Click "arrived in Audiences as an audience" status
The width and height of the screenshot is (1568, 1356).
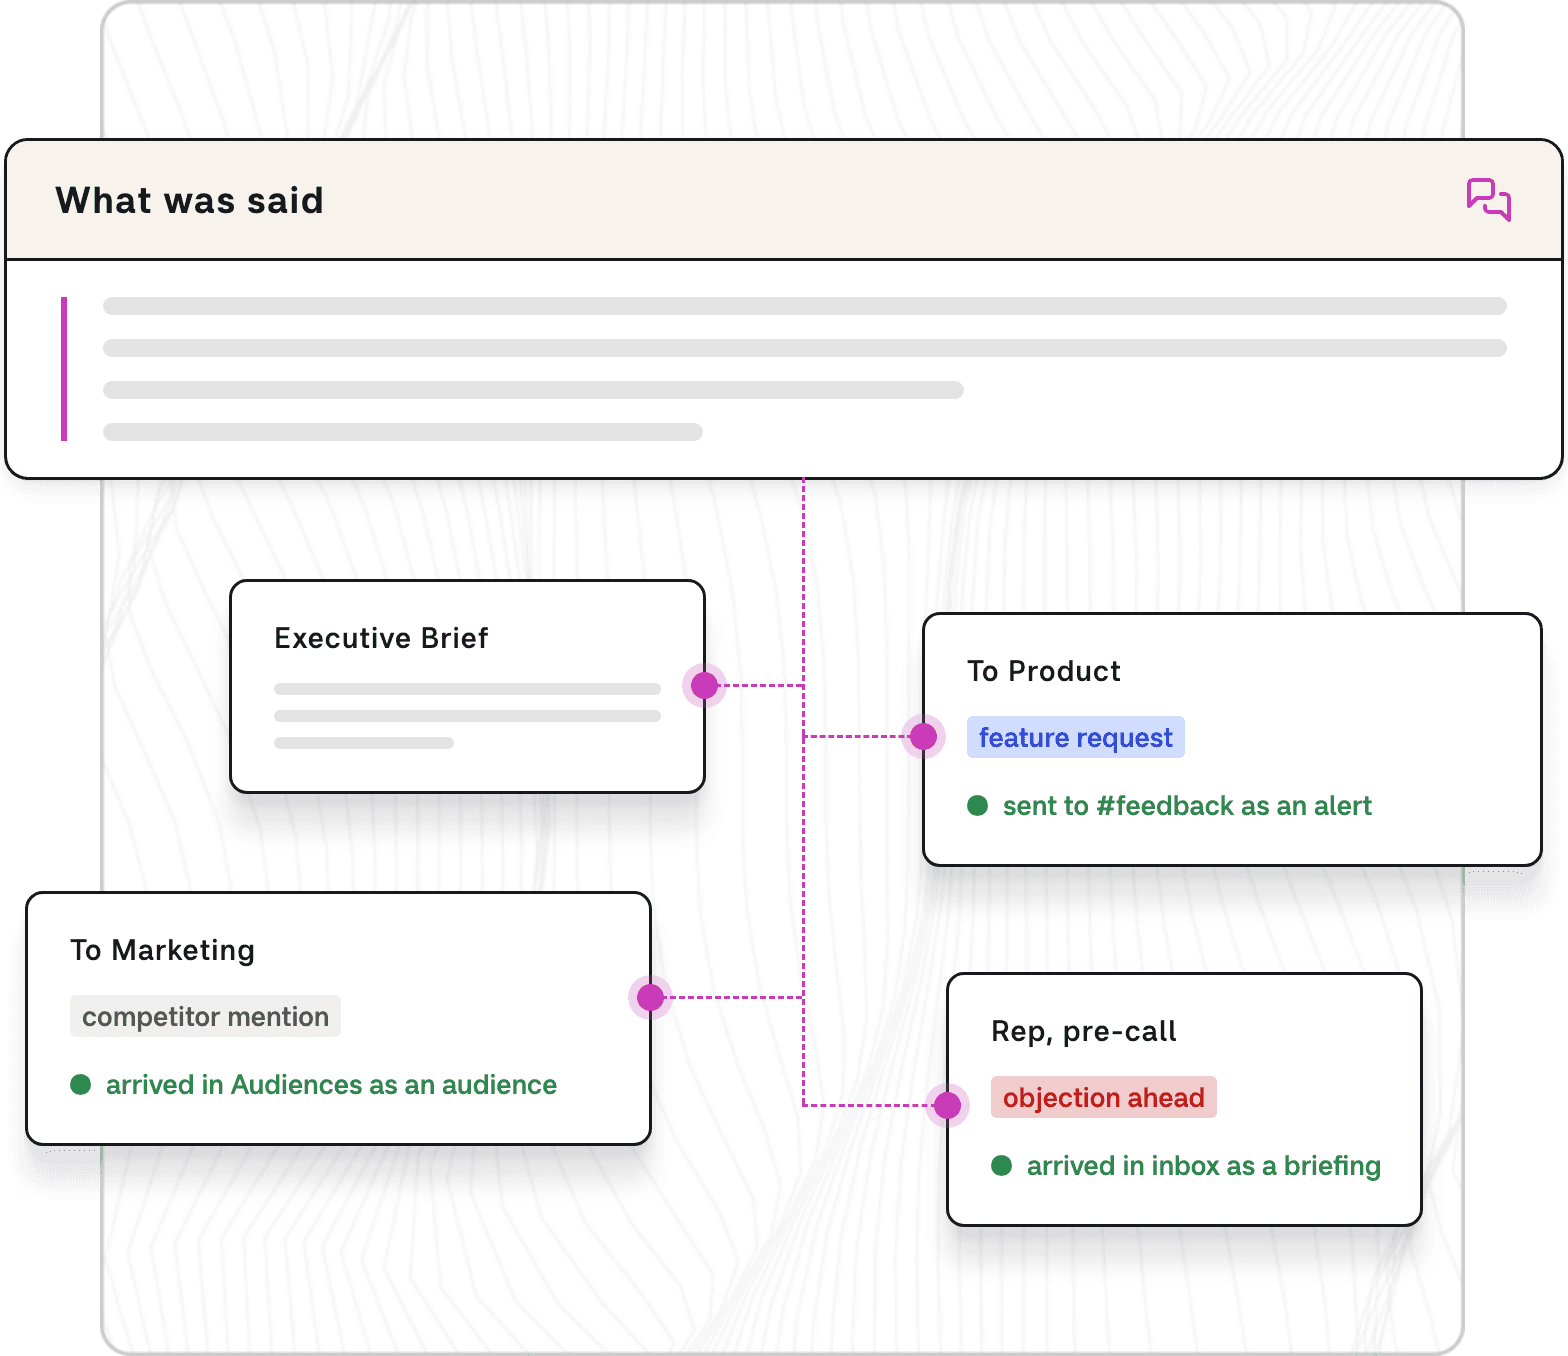tap(331, 1085)
